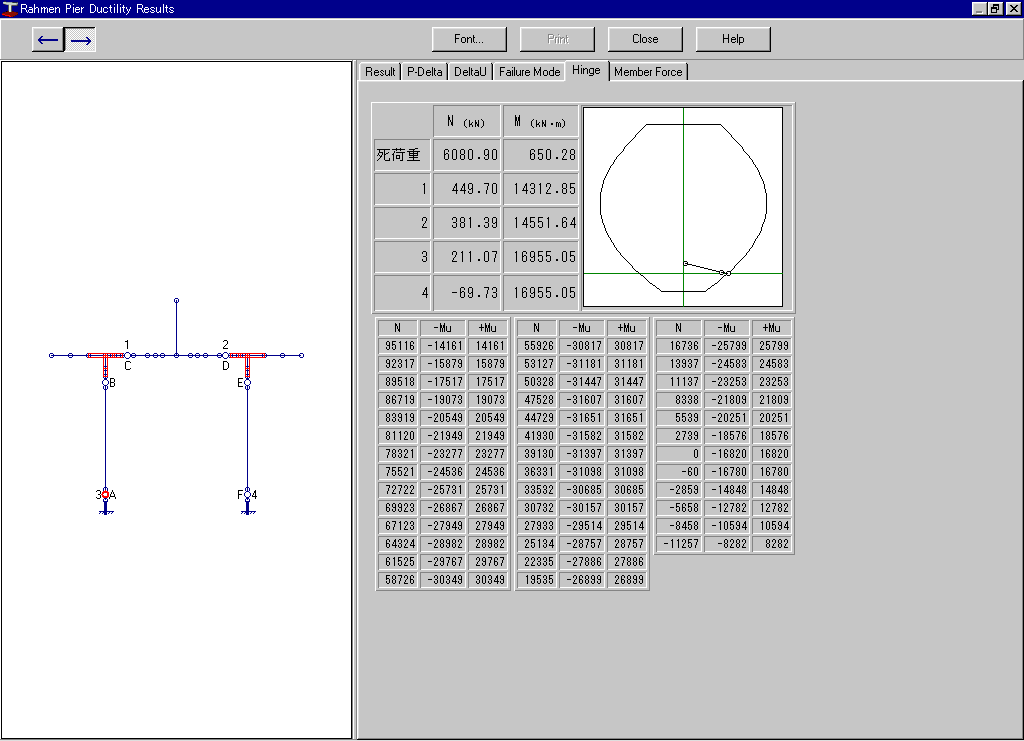Switch to the Member Force tab
Image resolution: width=1024 pixels, height=741 pixels.
[x=648, y=72]
